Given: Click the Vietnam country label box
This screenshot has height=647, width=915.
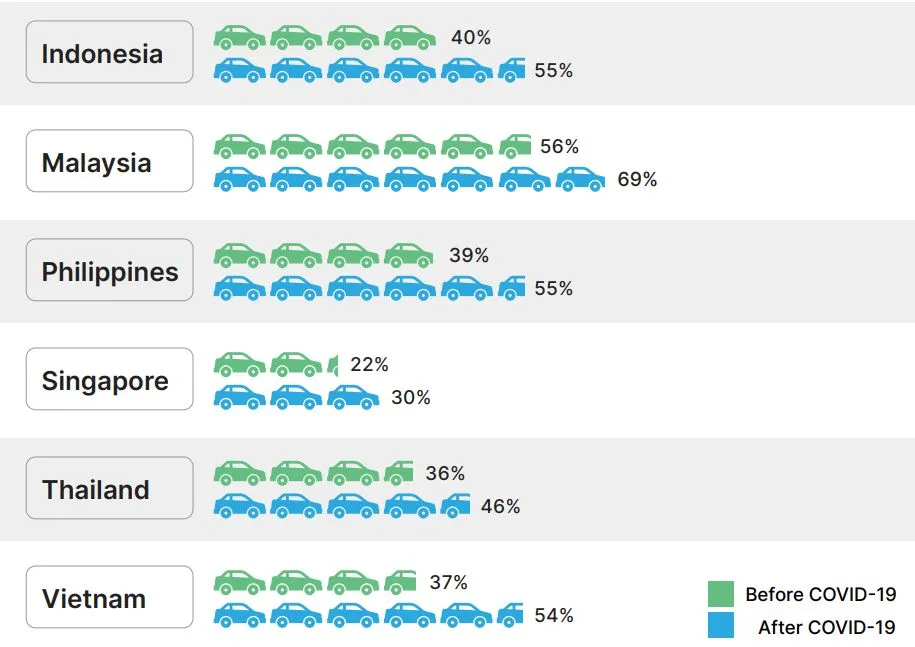Looking at the screenshot, I should (x=110, y=597).
